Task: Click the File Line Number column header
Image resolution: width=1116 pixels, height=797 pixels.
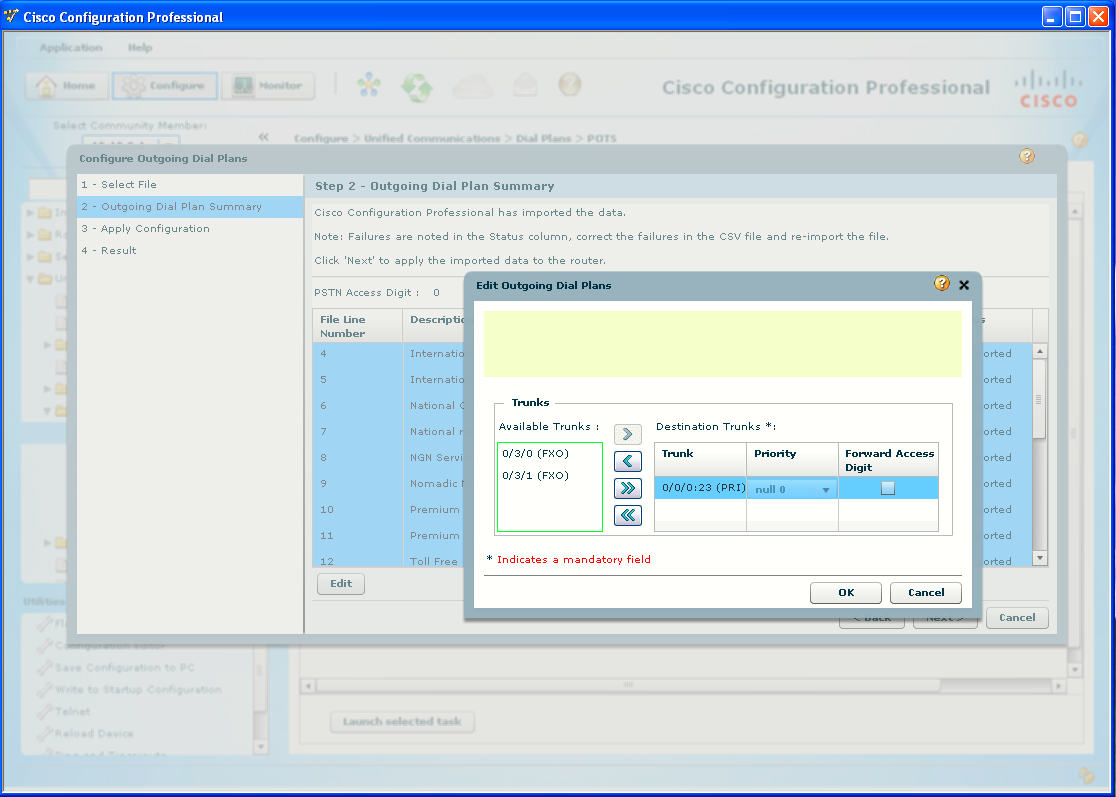Action: (358, 326)
